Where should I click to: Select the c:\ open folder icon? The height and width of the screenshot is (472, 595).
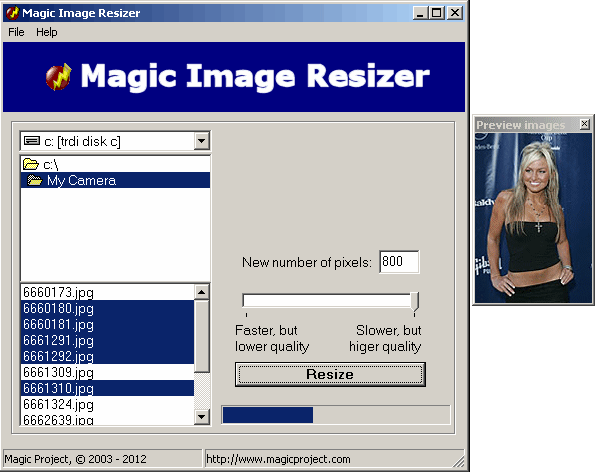(30, 164)
